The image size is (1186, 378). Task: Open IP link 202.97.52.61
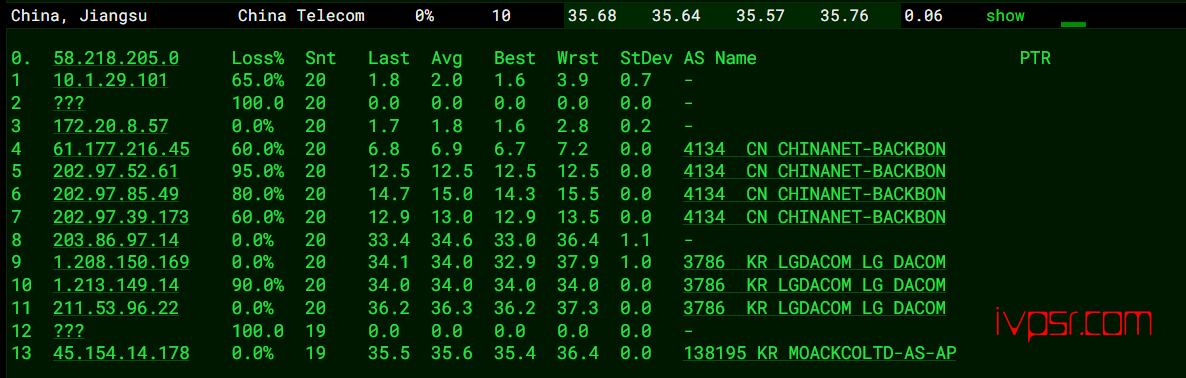click(116, 172)
